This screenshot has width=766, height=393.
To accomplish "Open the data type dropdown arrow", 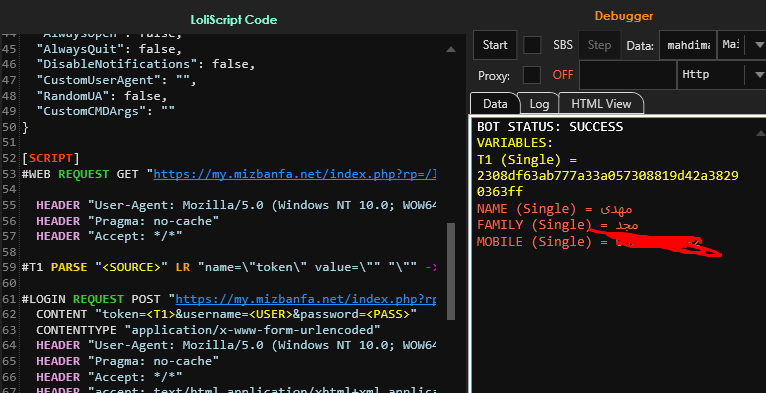I will (759, 45).
